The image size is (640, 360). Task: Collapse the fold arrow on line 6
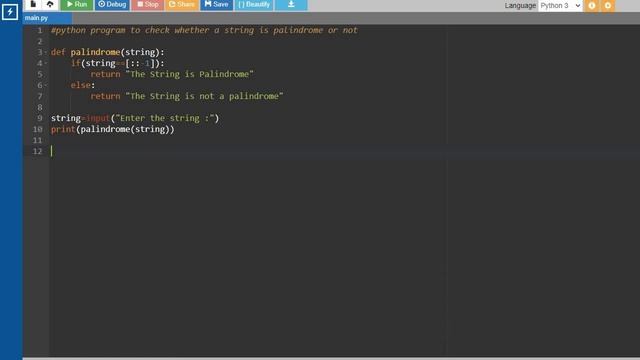pos(46,85)
